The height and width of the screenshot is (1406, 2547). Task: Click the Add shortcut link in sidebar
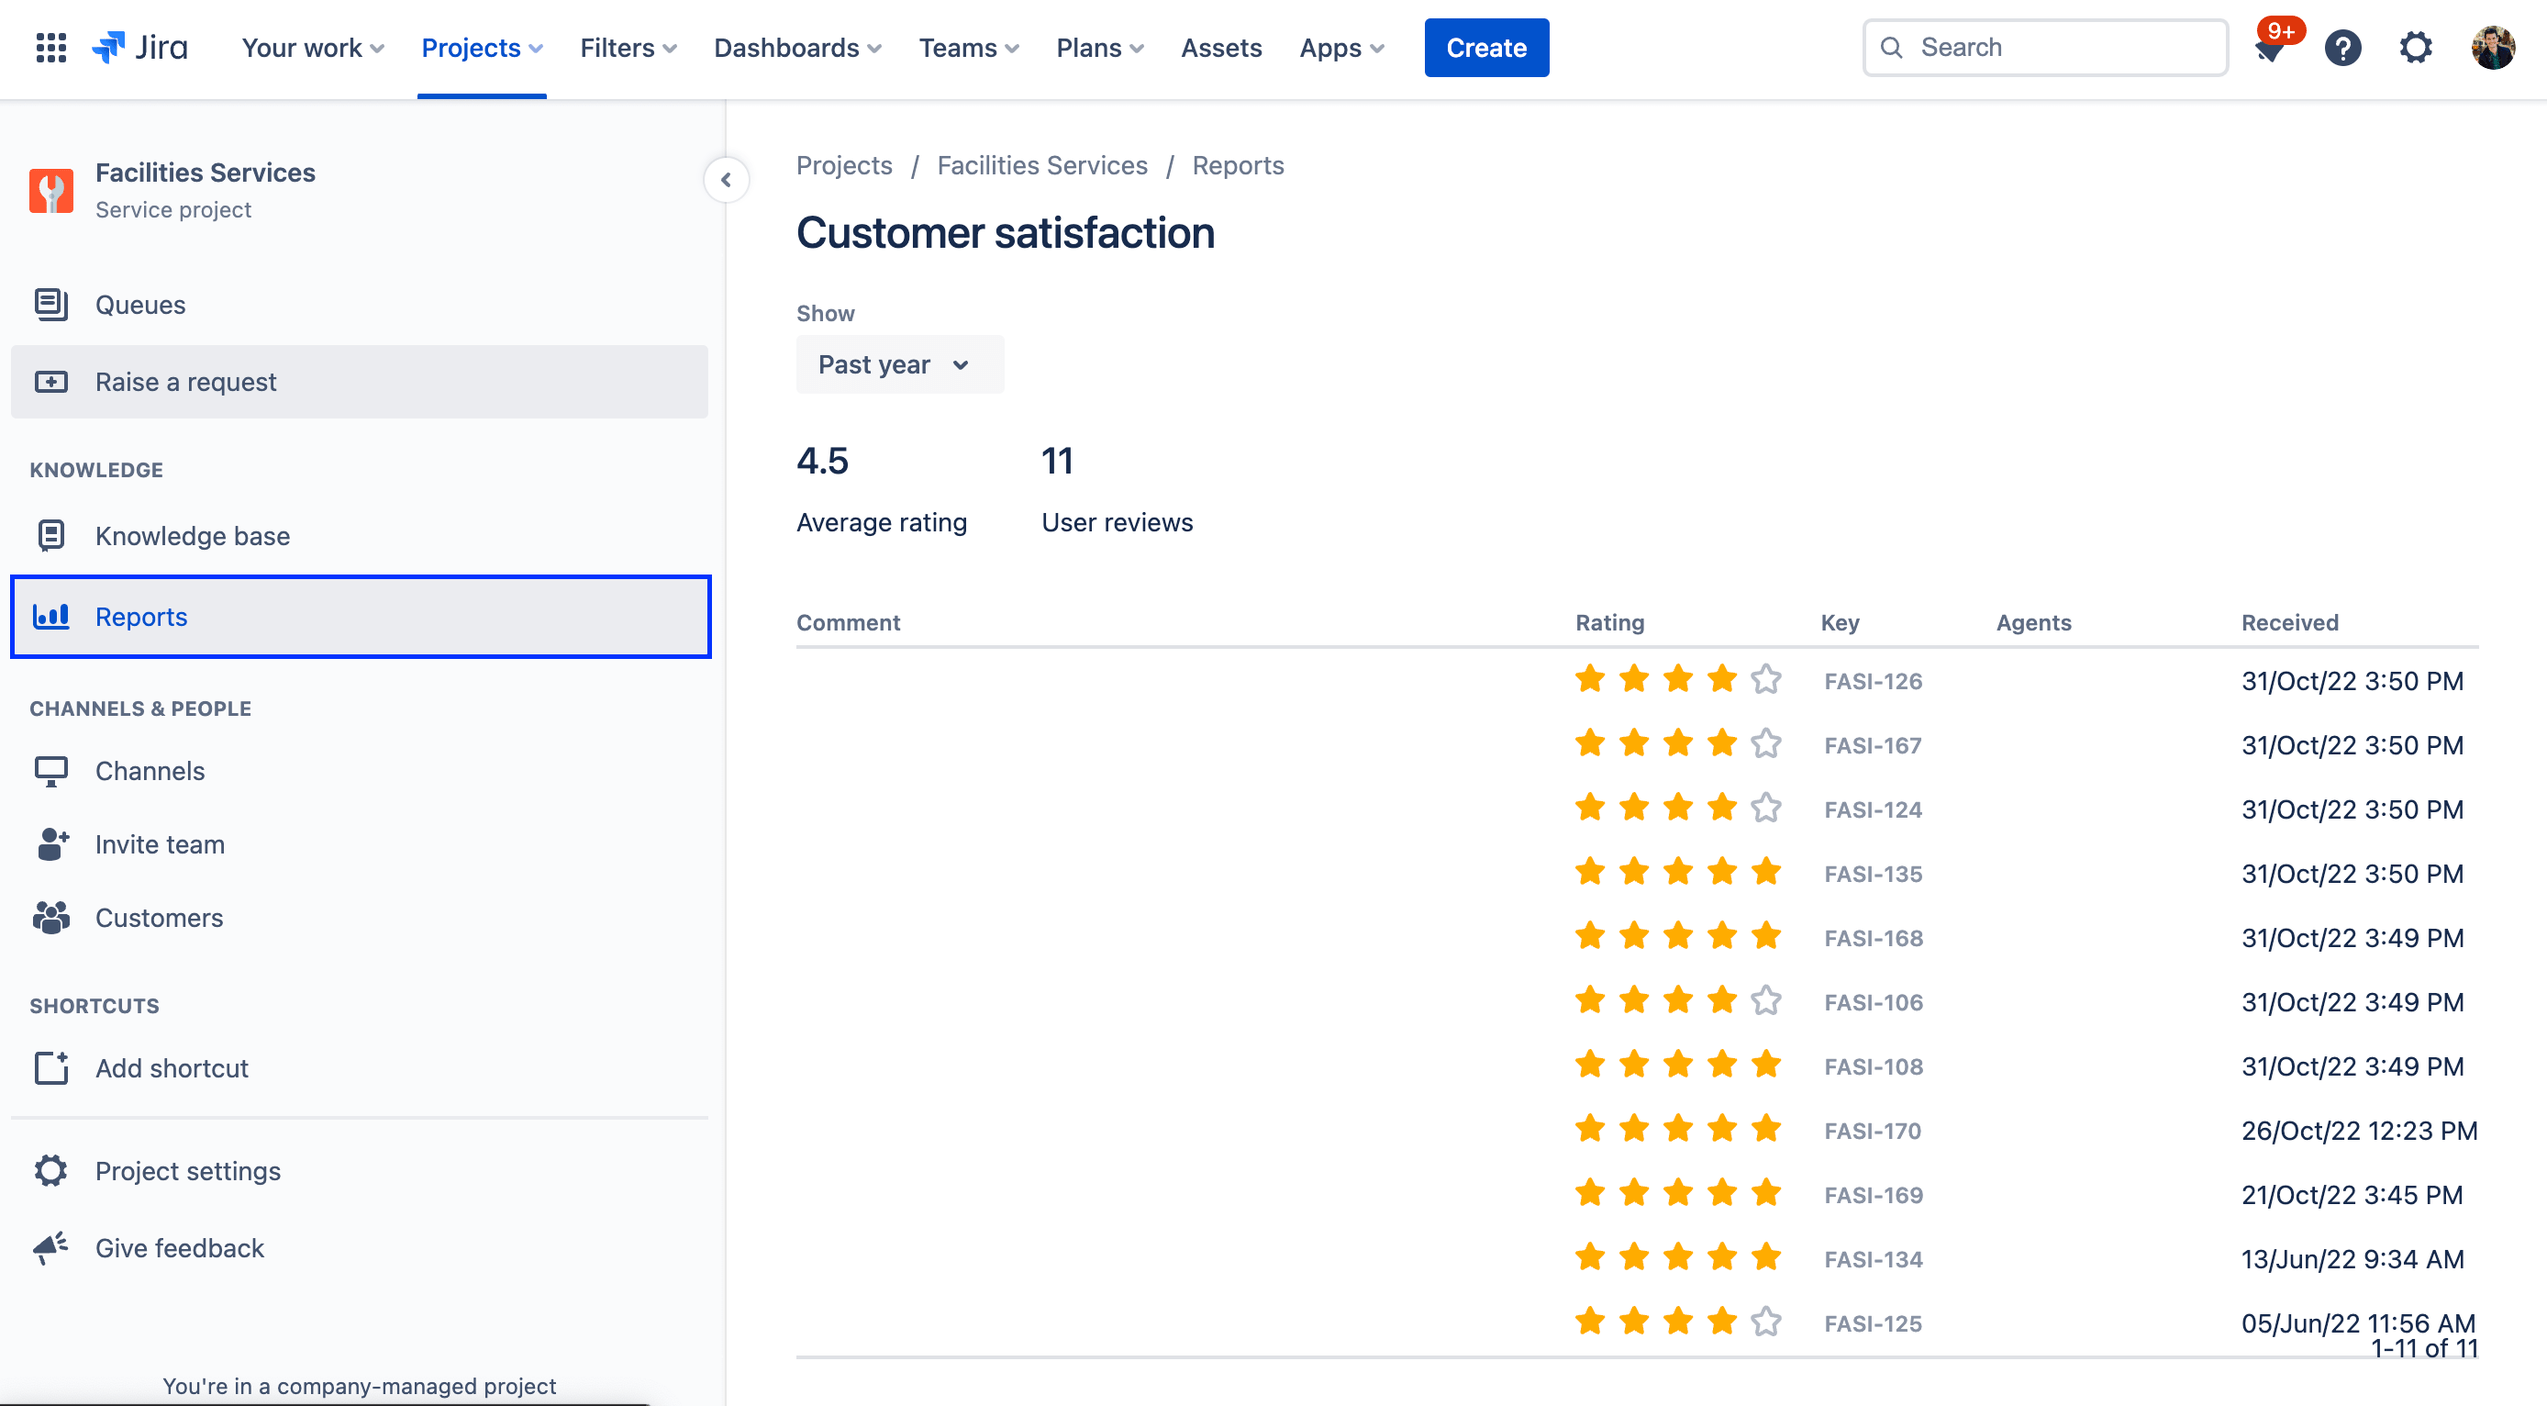(173, 1067)
